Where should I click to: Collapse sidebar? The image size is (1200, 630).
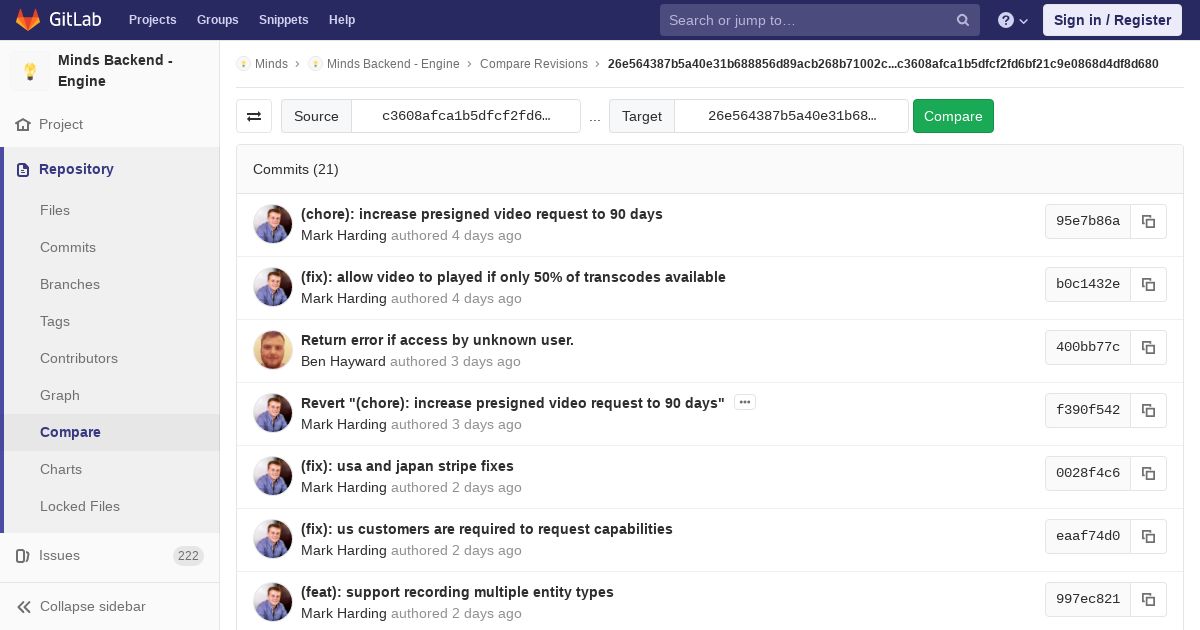(x=82, y=606)
